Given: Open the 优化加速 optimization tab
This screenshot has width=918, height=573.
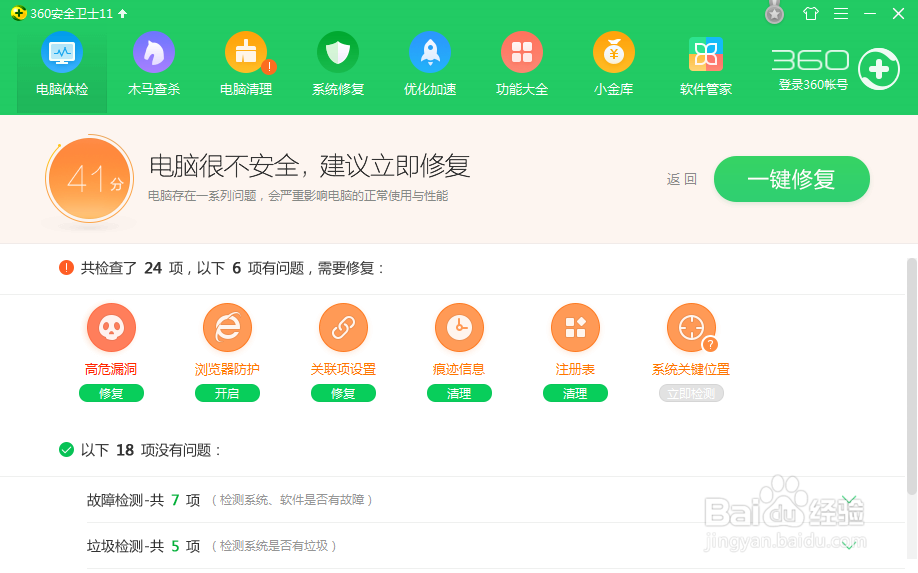Looking at the screenshot, I should click(x=430, y=66).
